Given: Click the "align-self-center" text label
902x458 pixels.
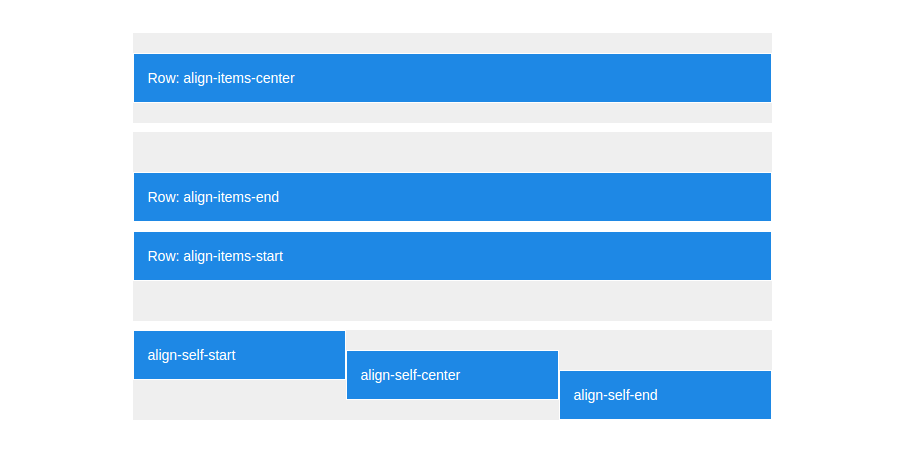Looking at the screenshot, I should pos(410,375).
